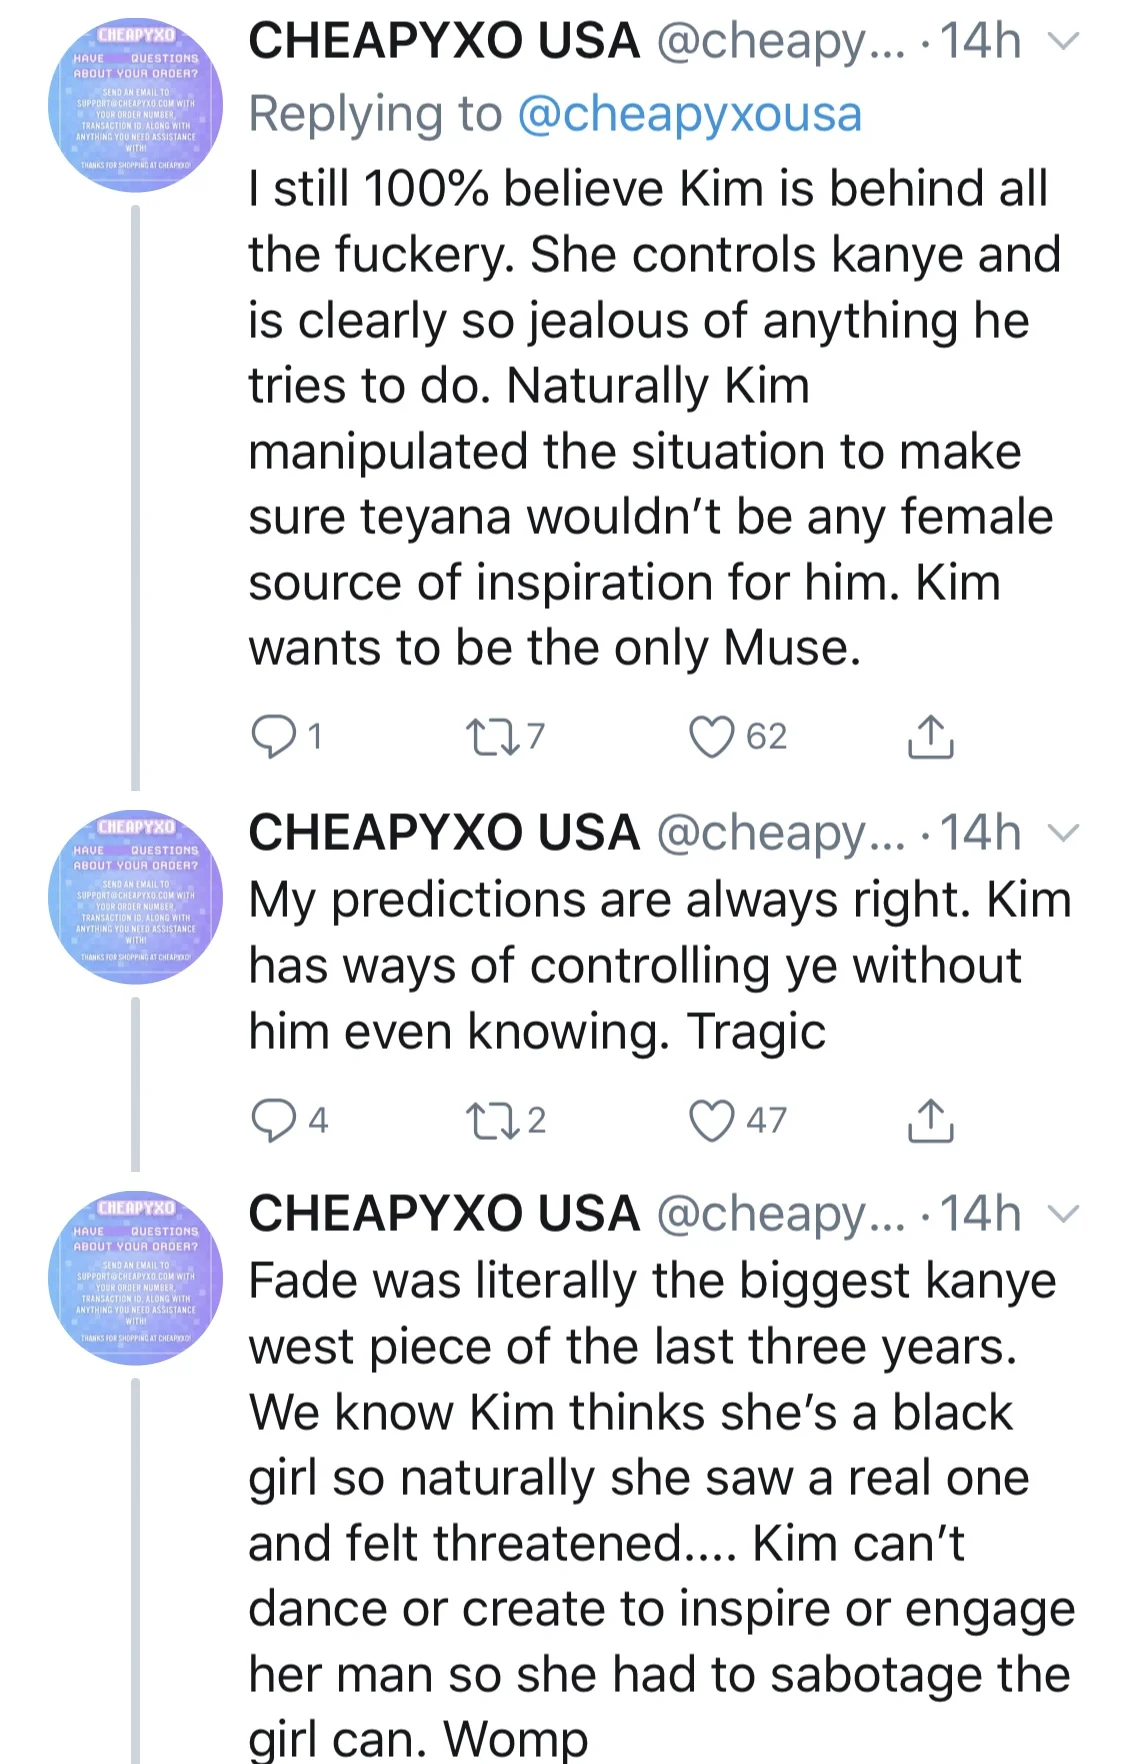The image size is (1124, 1764).
Task: Open the @cheapyxousa mention link
Action: (x=689, y=114)
